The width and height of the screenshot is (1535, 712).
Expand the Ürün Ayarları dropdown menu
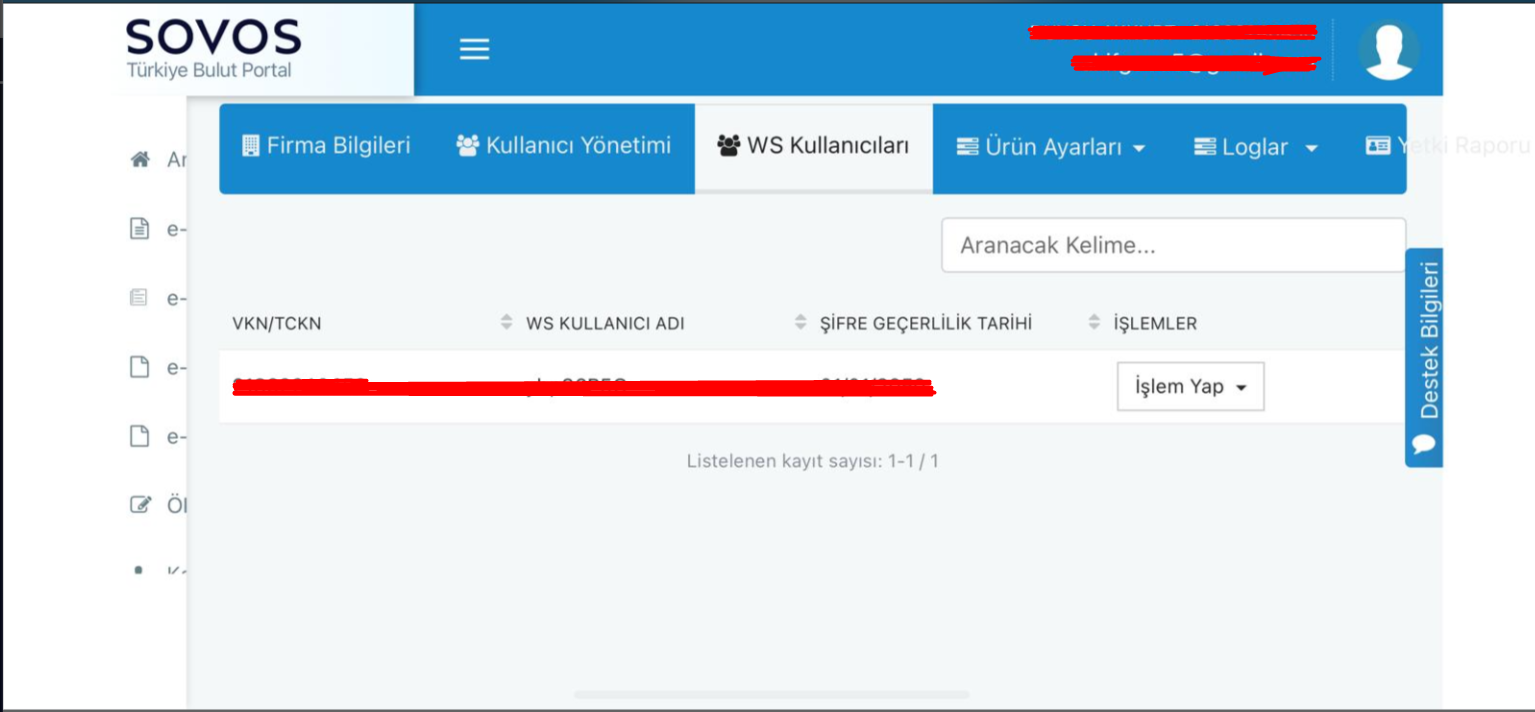coord(1050,148)
